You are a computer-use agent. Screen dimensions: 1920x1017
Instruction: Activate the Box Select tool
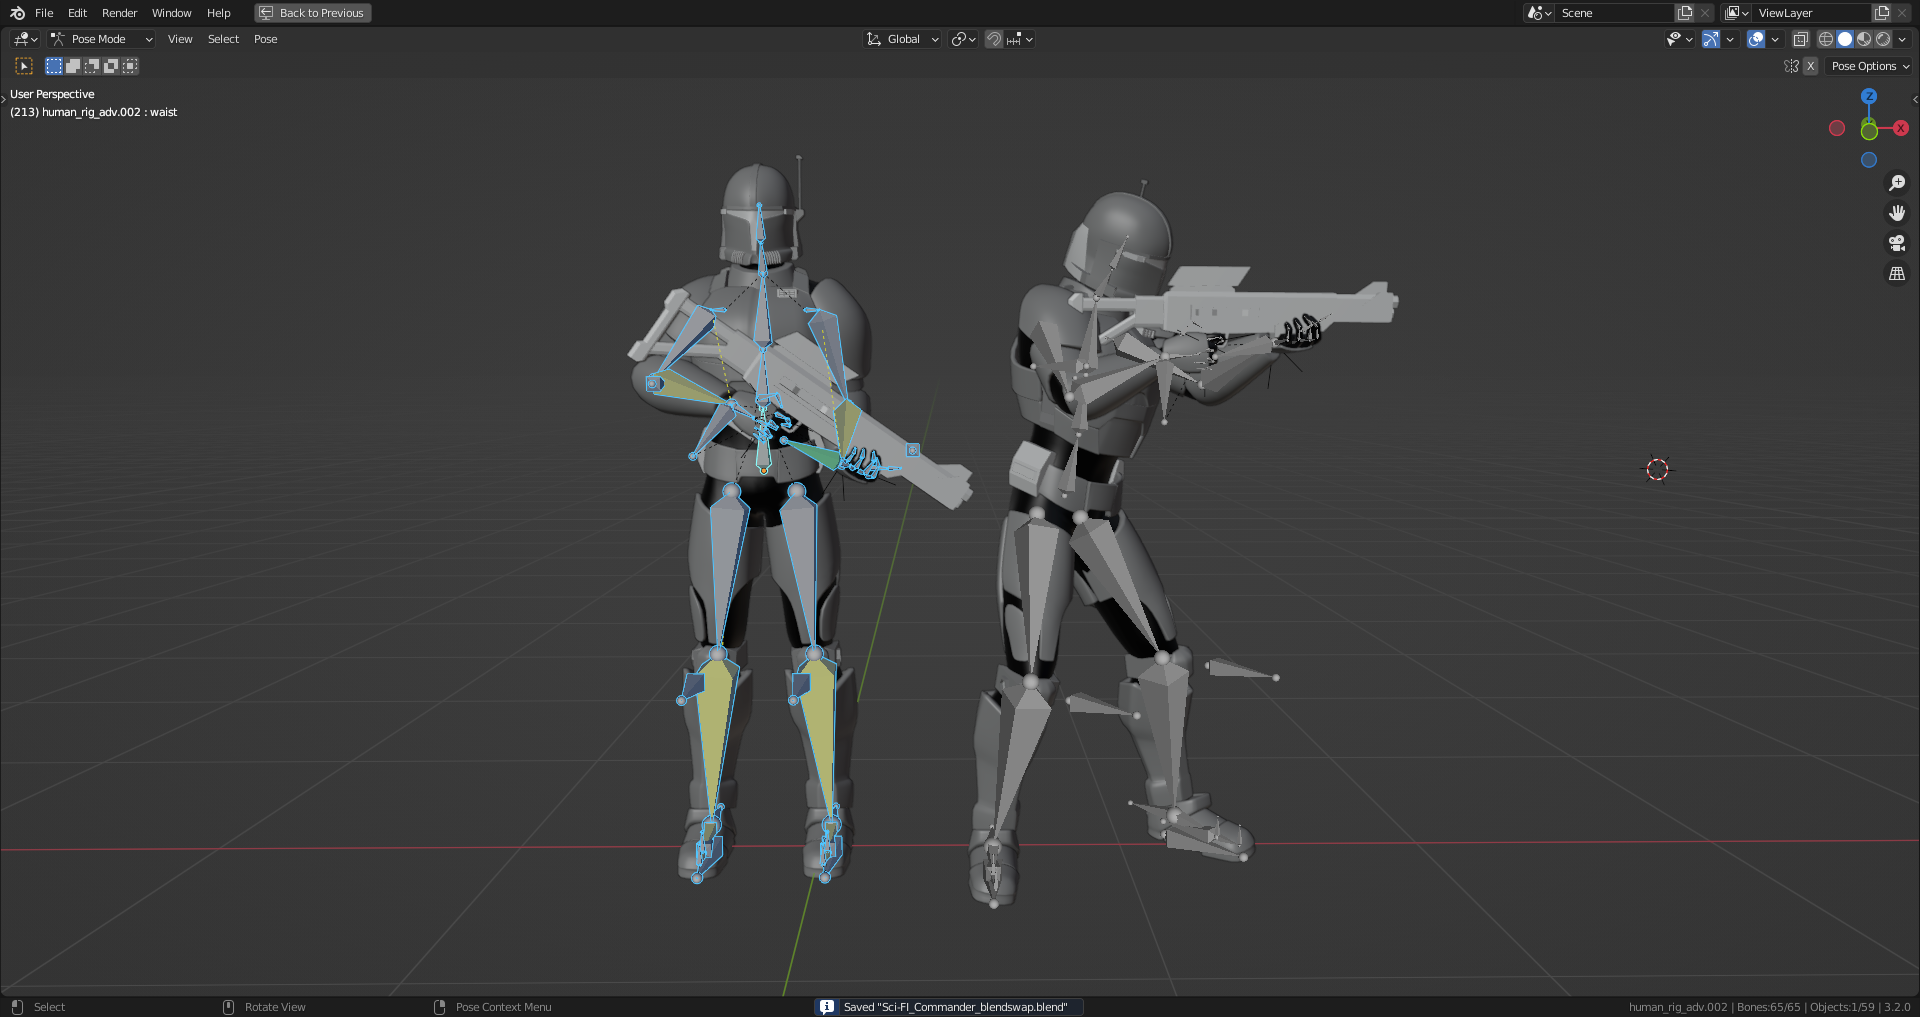click(52, 66)
